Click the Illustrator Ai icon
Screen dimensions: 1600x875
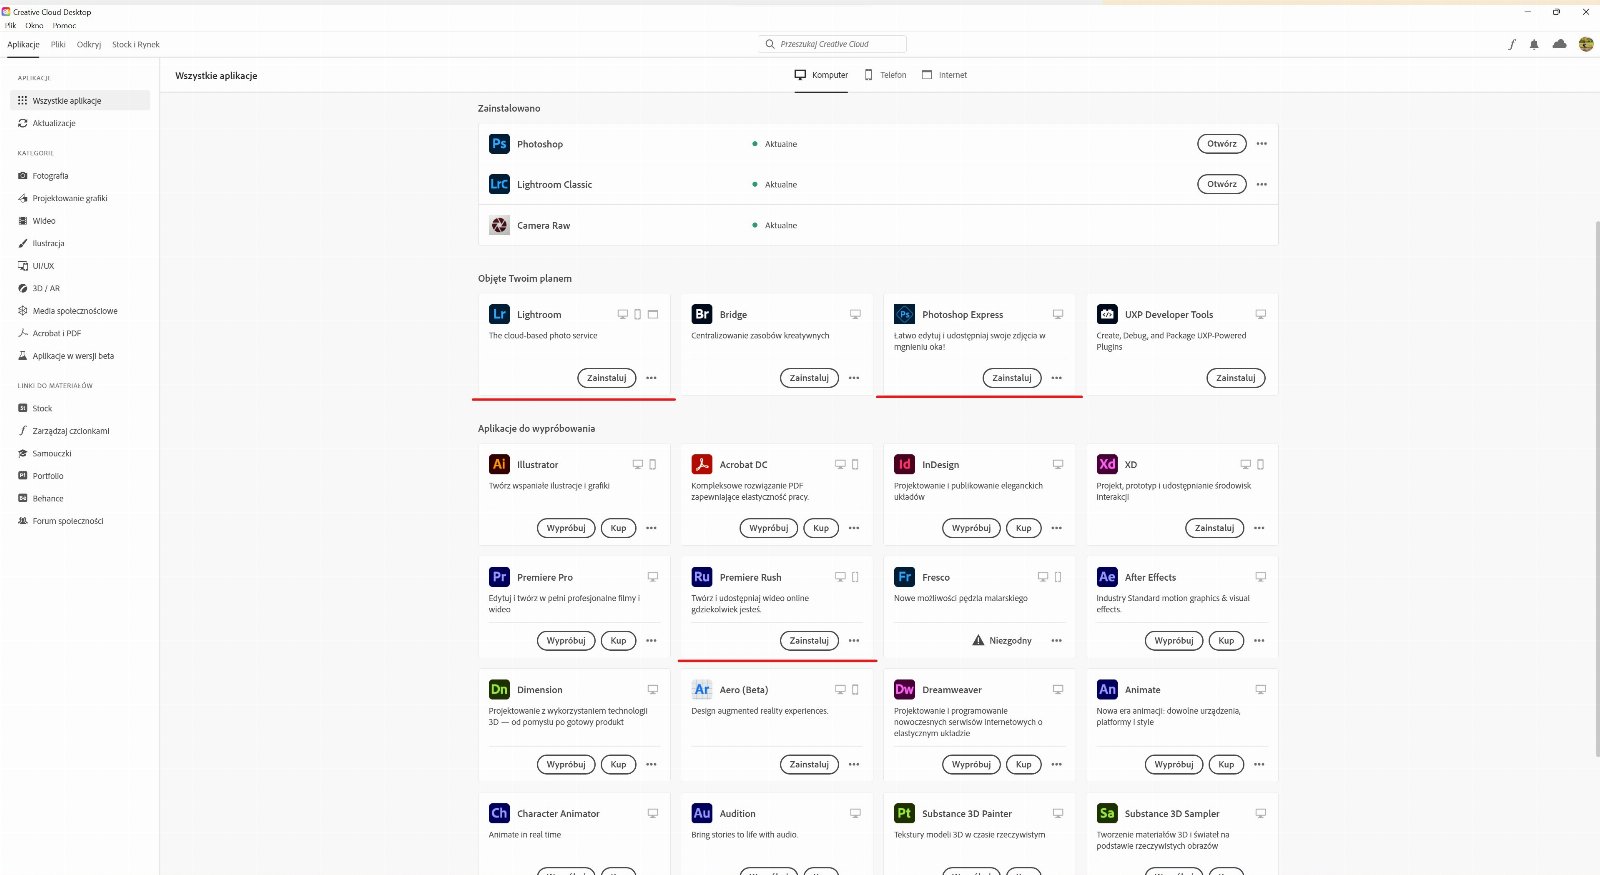click(499, 464)
